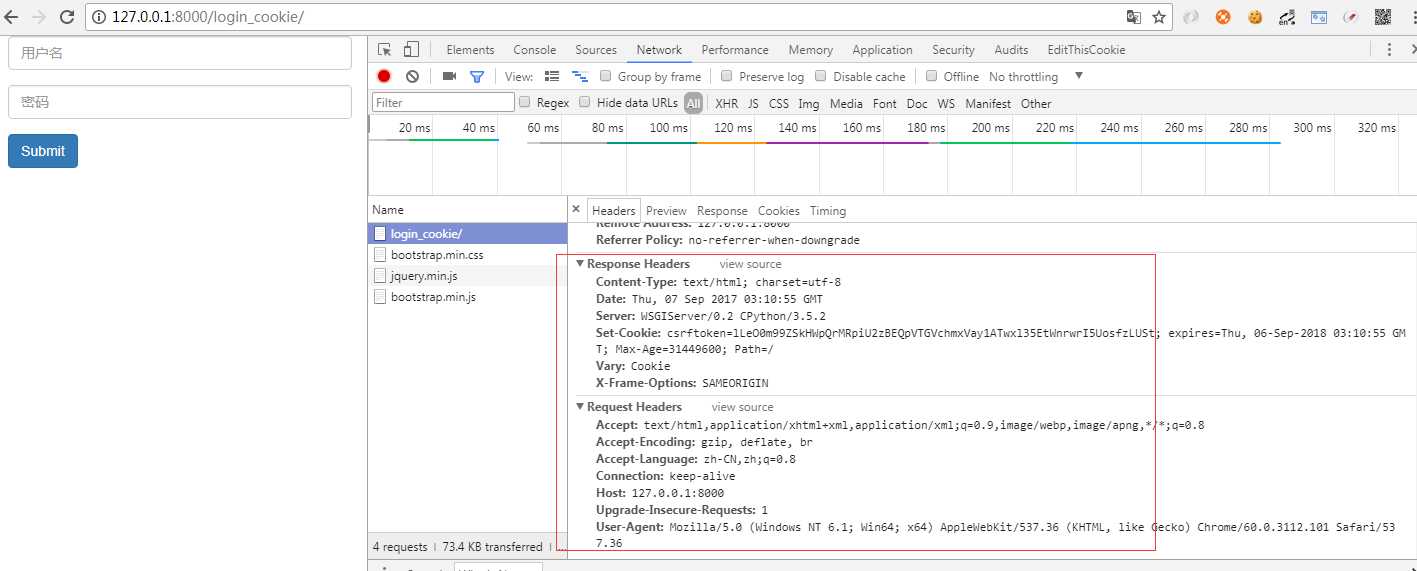Check Hide data URLs
The width and height of the screenshot is (1417, 571).
(x=585, y=102)
